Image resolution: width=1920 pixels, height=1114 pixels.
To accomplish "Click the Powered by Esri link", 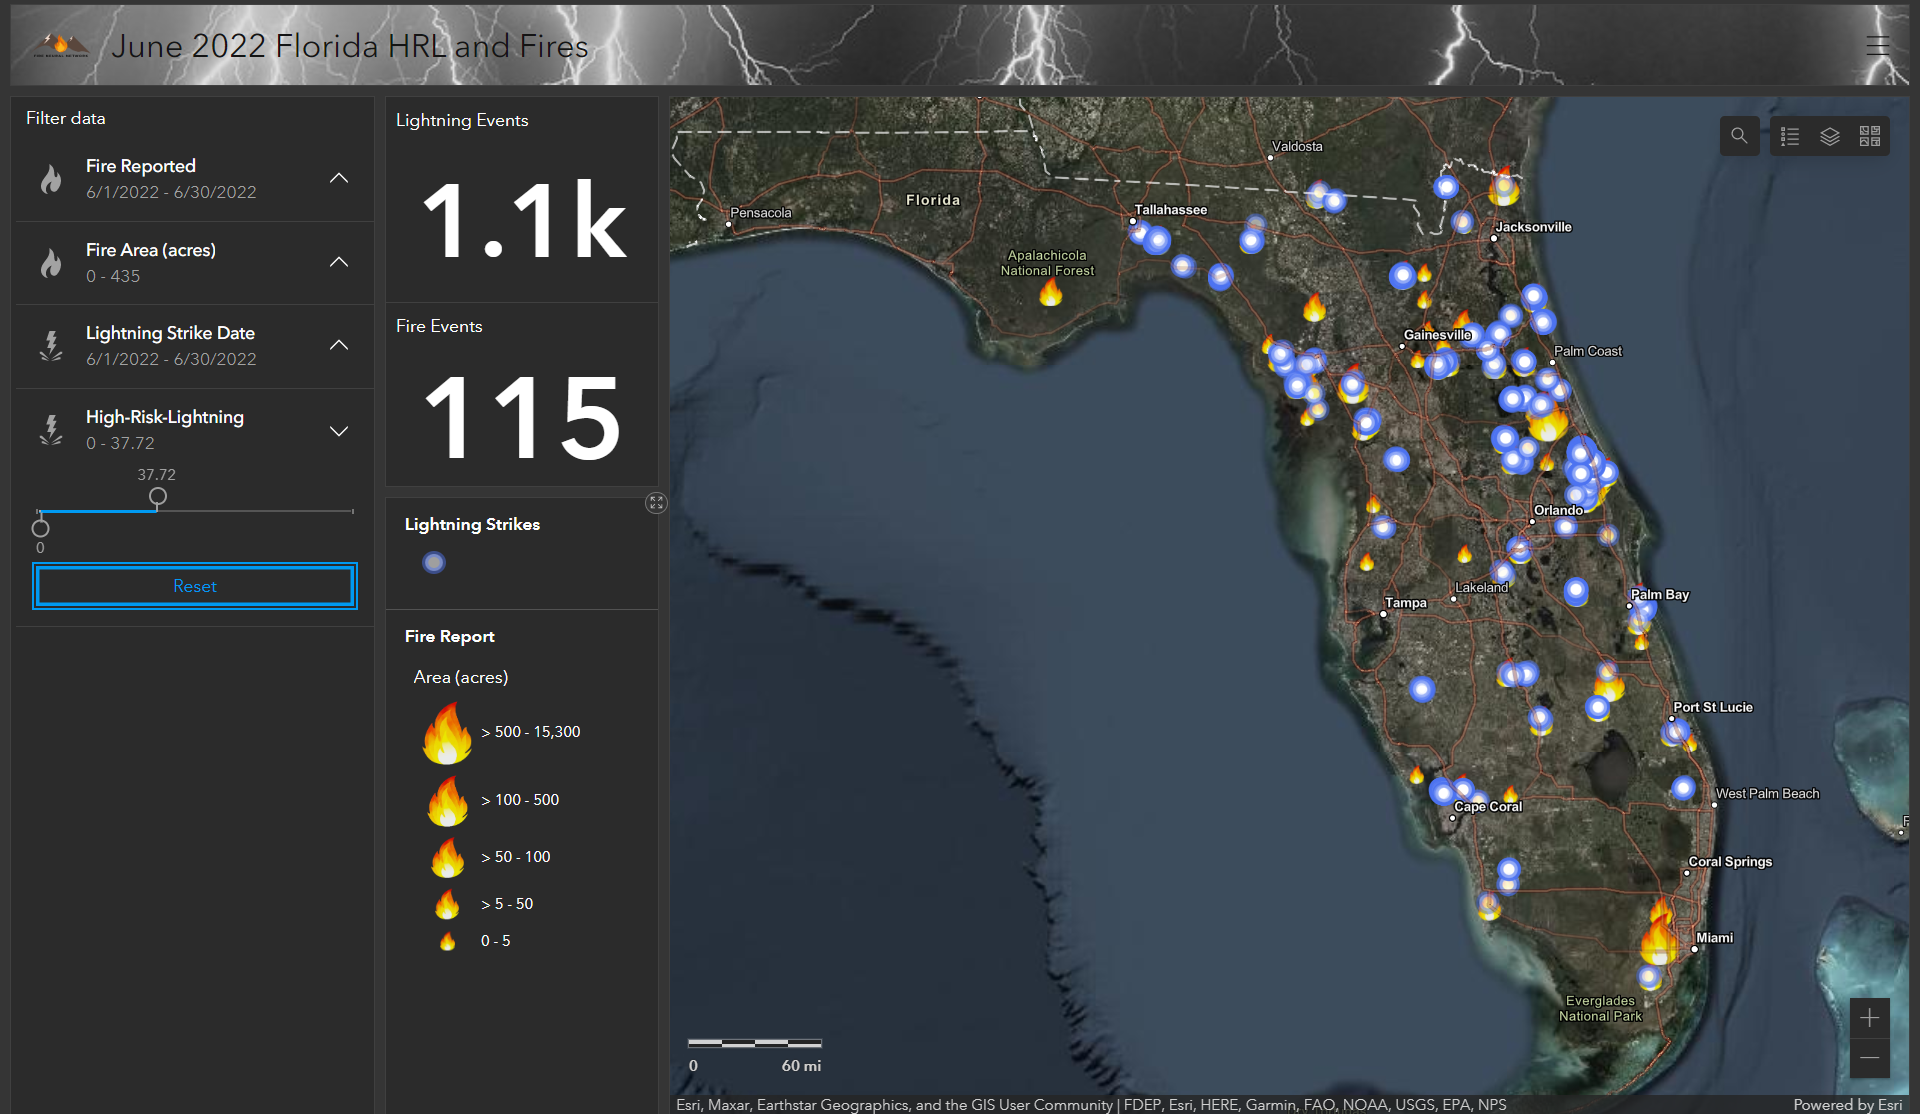I will coord(1847,1104).
